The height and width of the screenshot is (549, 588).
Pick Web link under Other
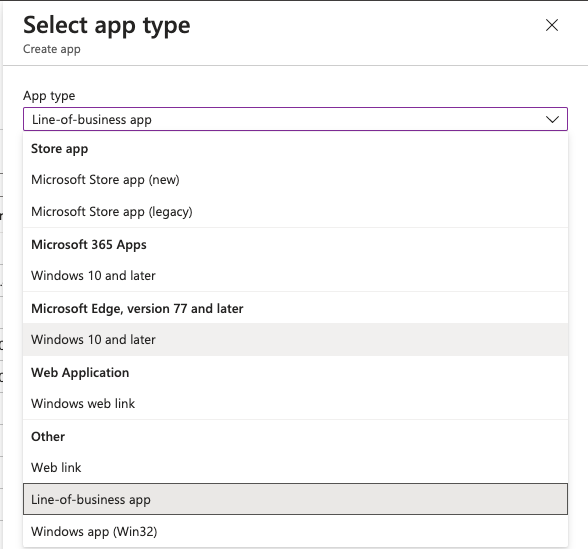click(296, 468)
